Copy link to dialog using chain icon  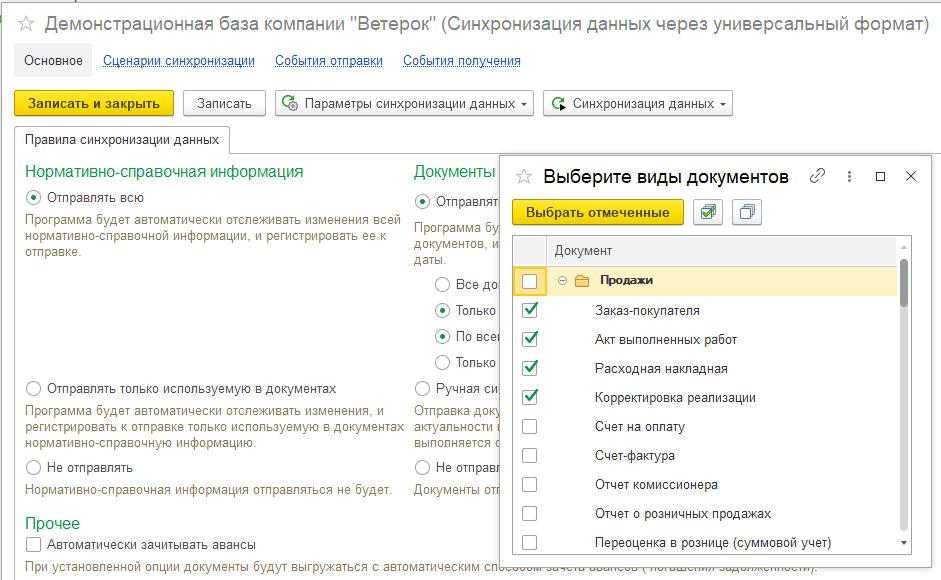(817, 176)
